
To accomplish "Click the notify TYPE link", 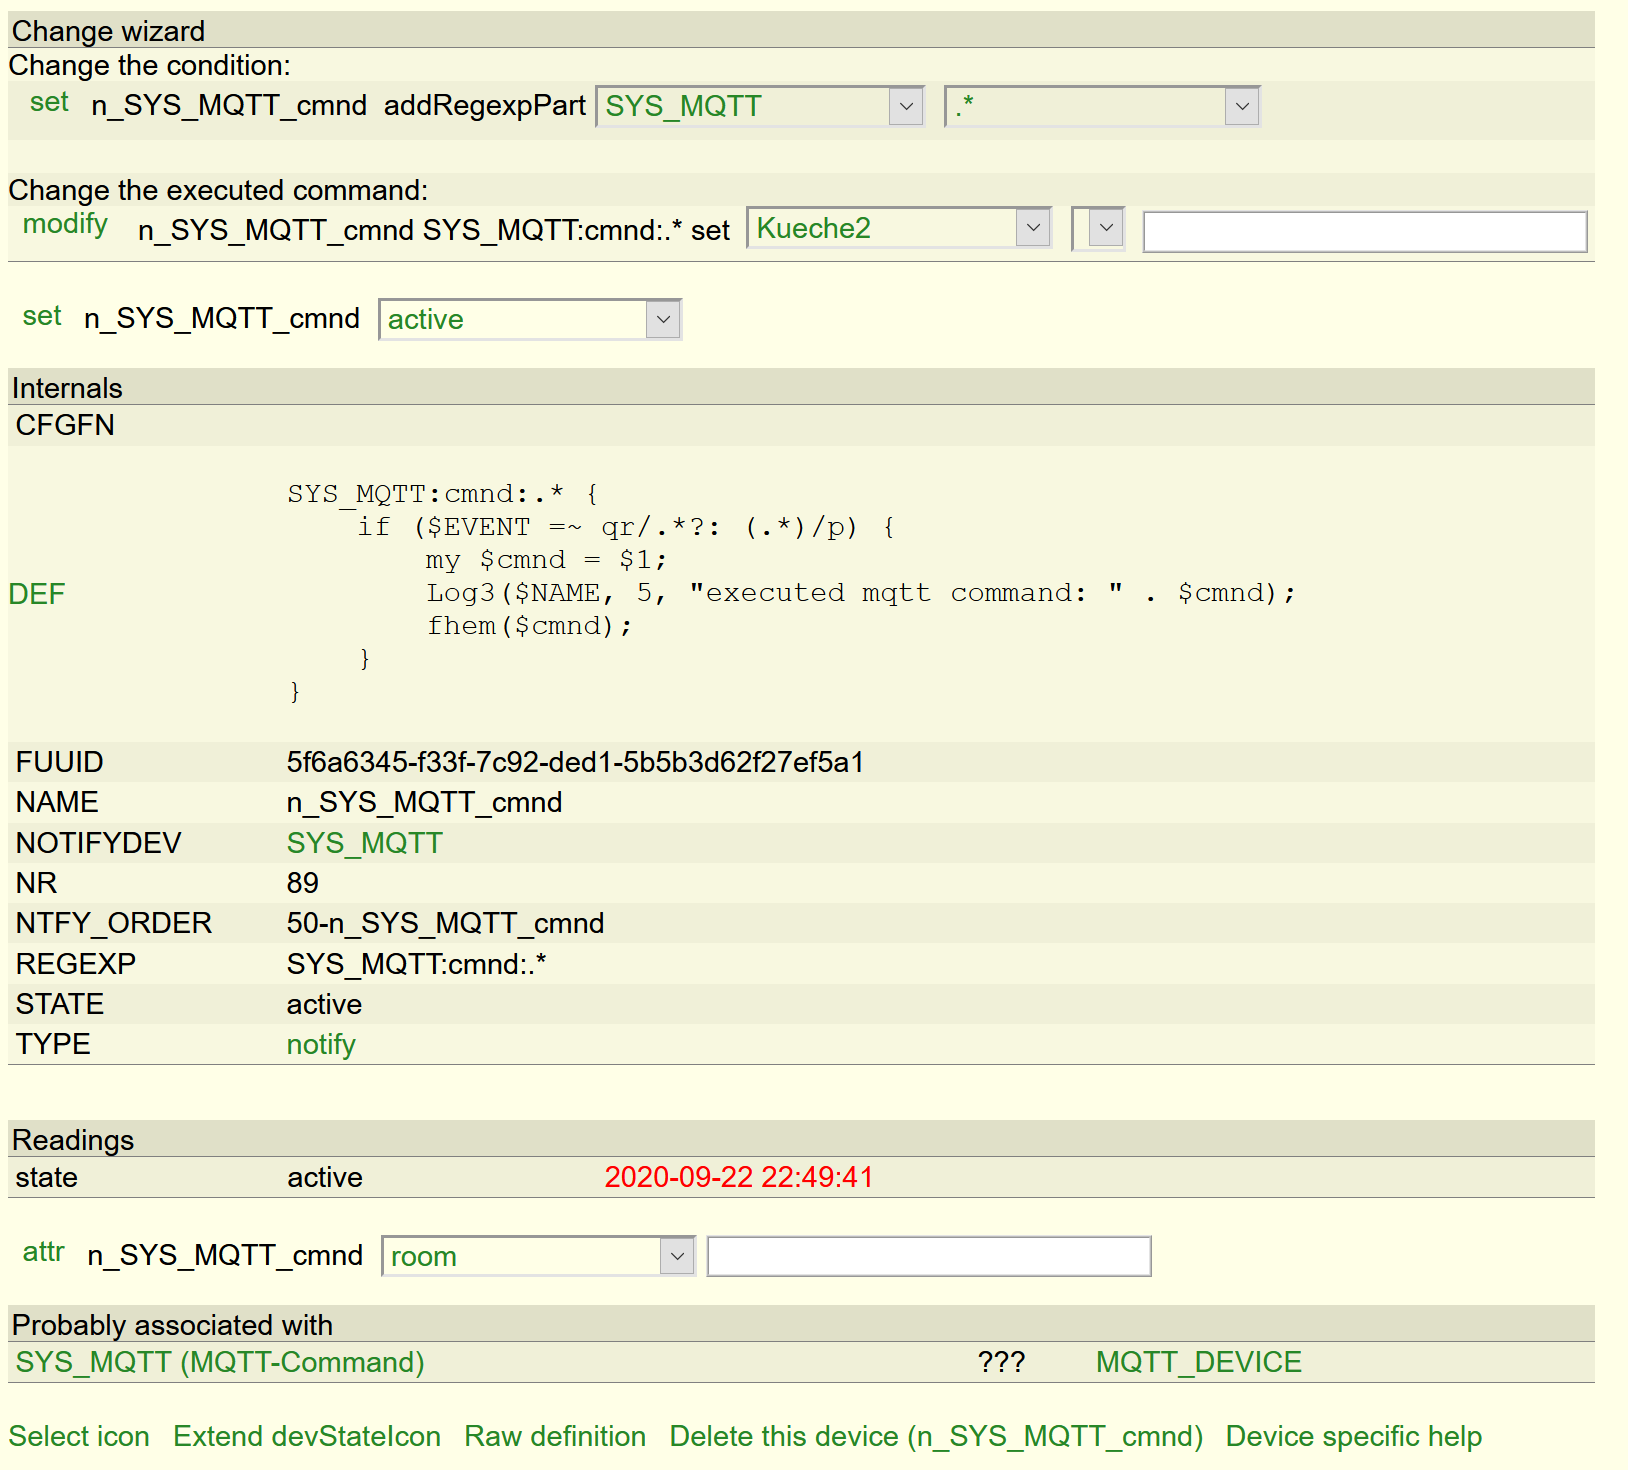I will (x=321, y=1045).
